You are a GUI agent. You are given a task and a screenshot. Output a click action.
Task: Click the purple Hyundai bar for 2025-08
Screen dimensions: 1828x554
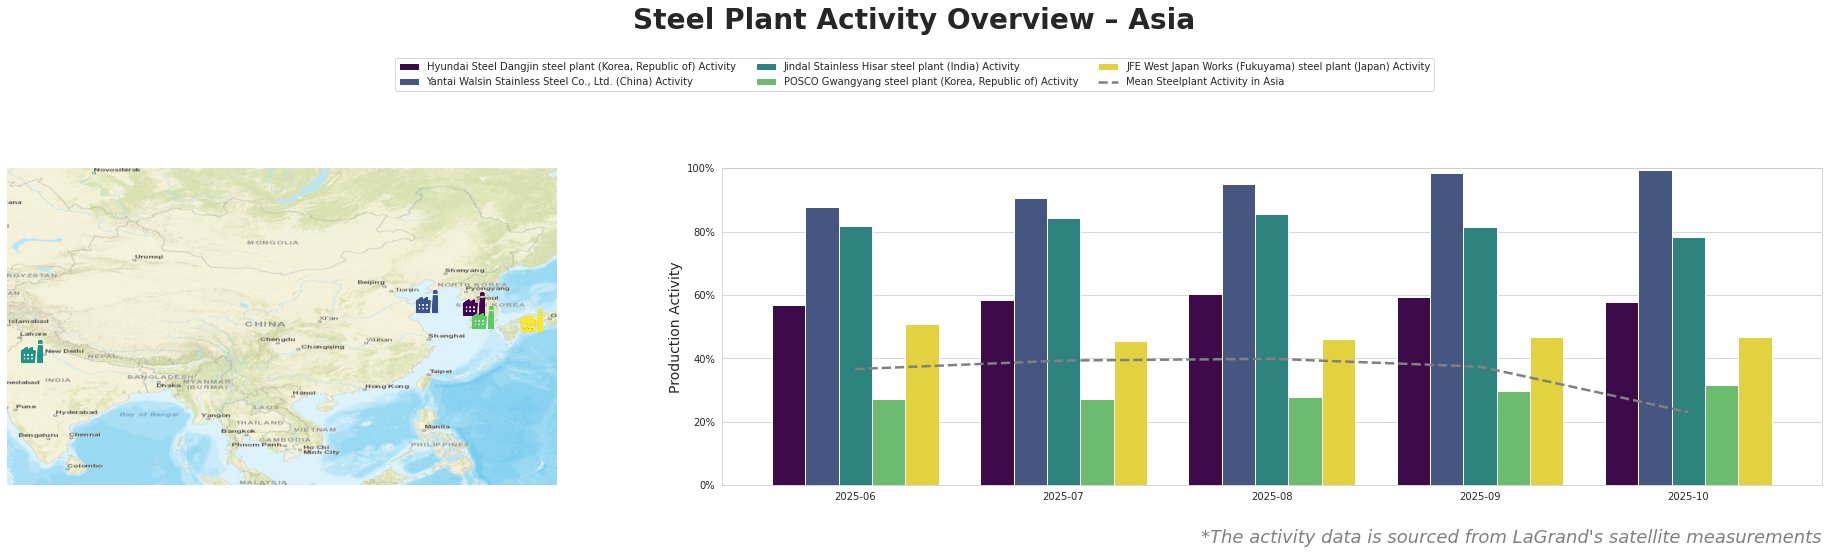[x=1205, y=390]
